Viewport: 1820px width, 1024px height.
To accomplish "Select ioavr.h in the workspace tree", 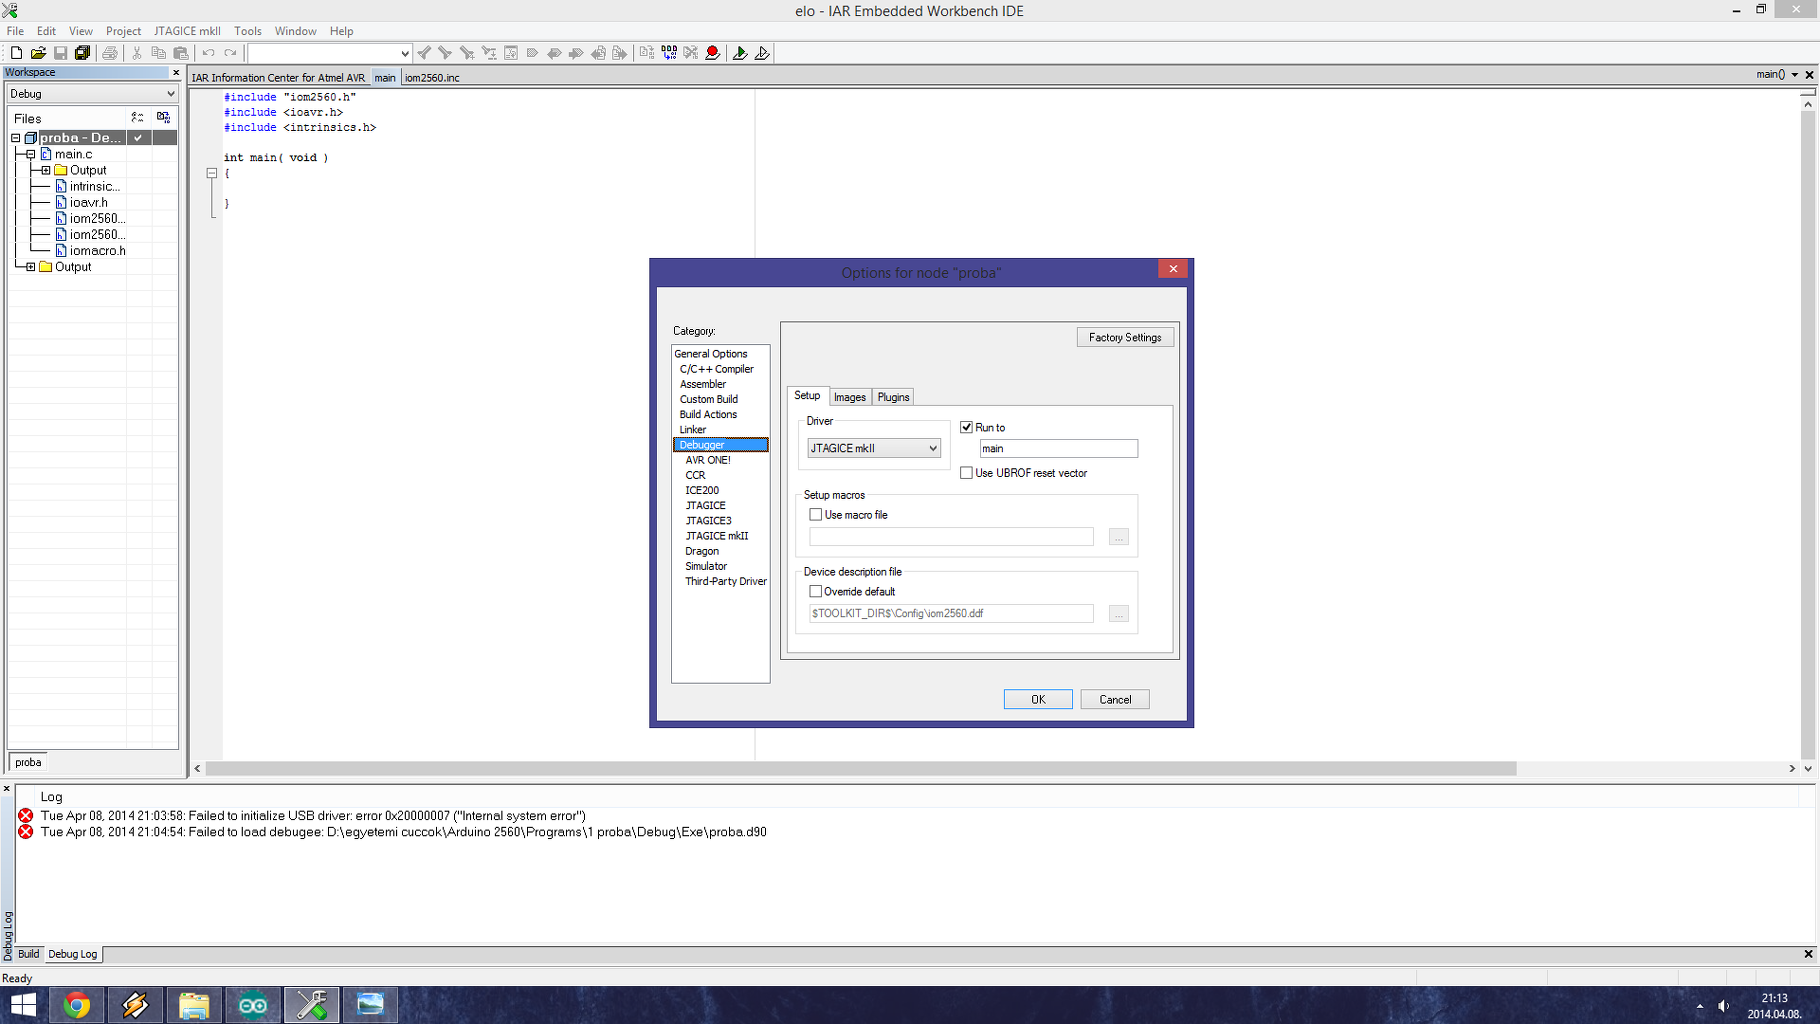I will click(x=88, y=202).
